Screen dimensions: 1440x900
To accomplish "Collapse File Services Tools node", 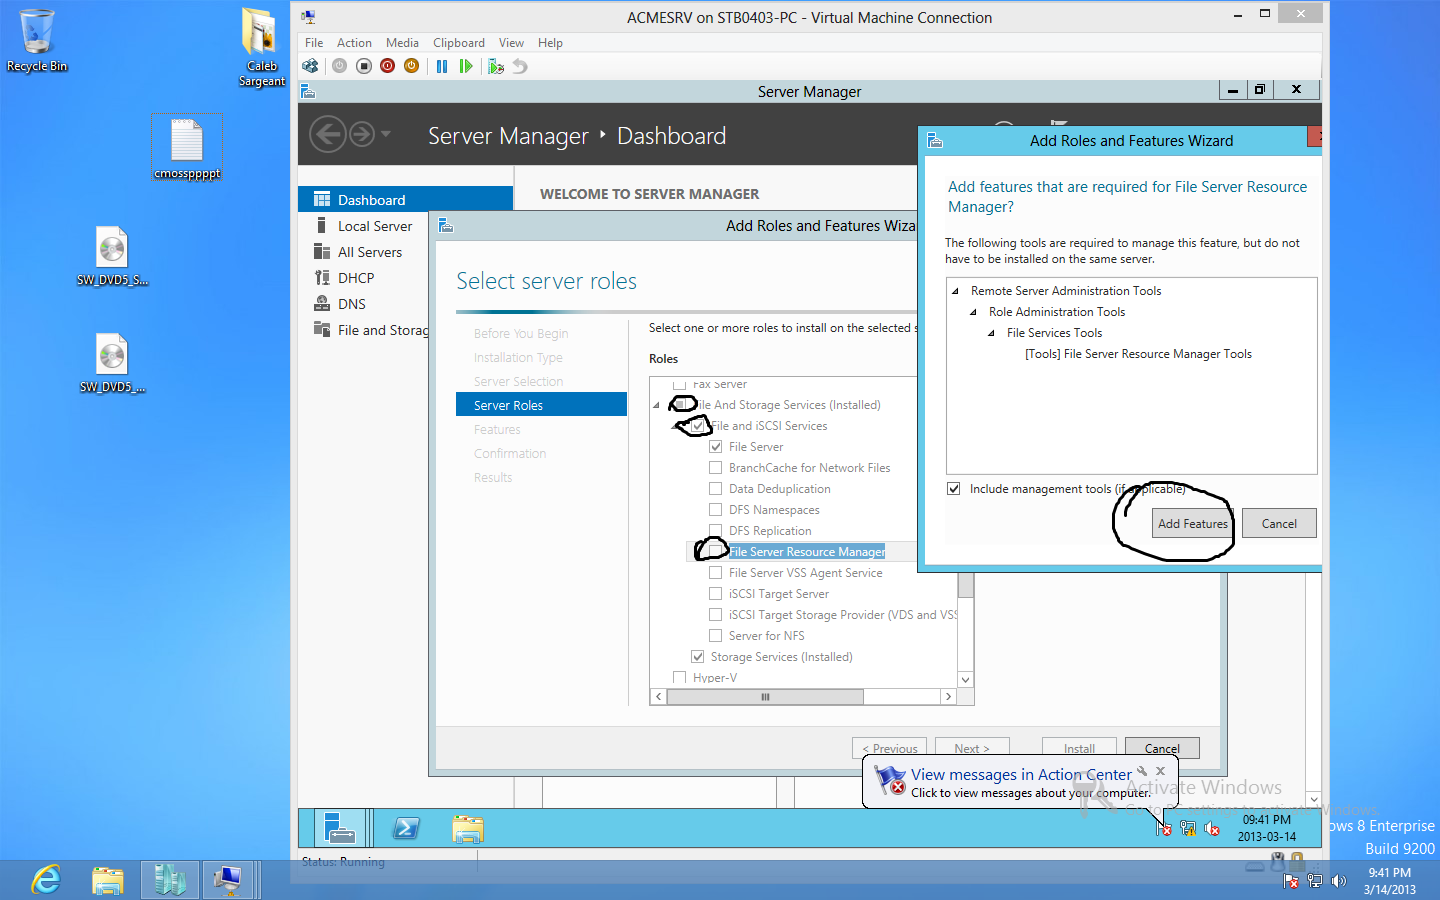I will pyautogui.click(x=991, y=333).
